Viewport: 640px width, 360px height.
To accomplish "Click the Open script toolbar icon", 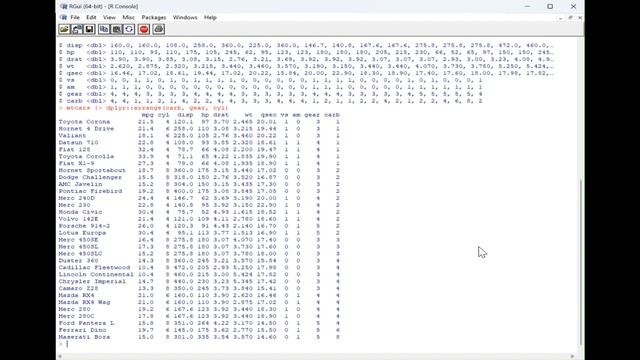I will click(64, 29).
